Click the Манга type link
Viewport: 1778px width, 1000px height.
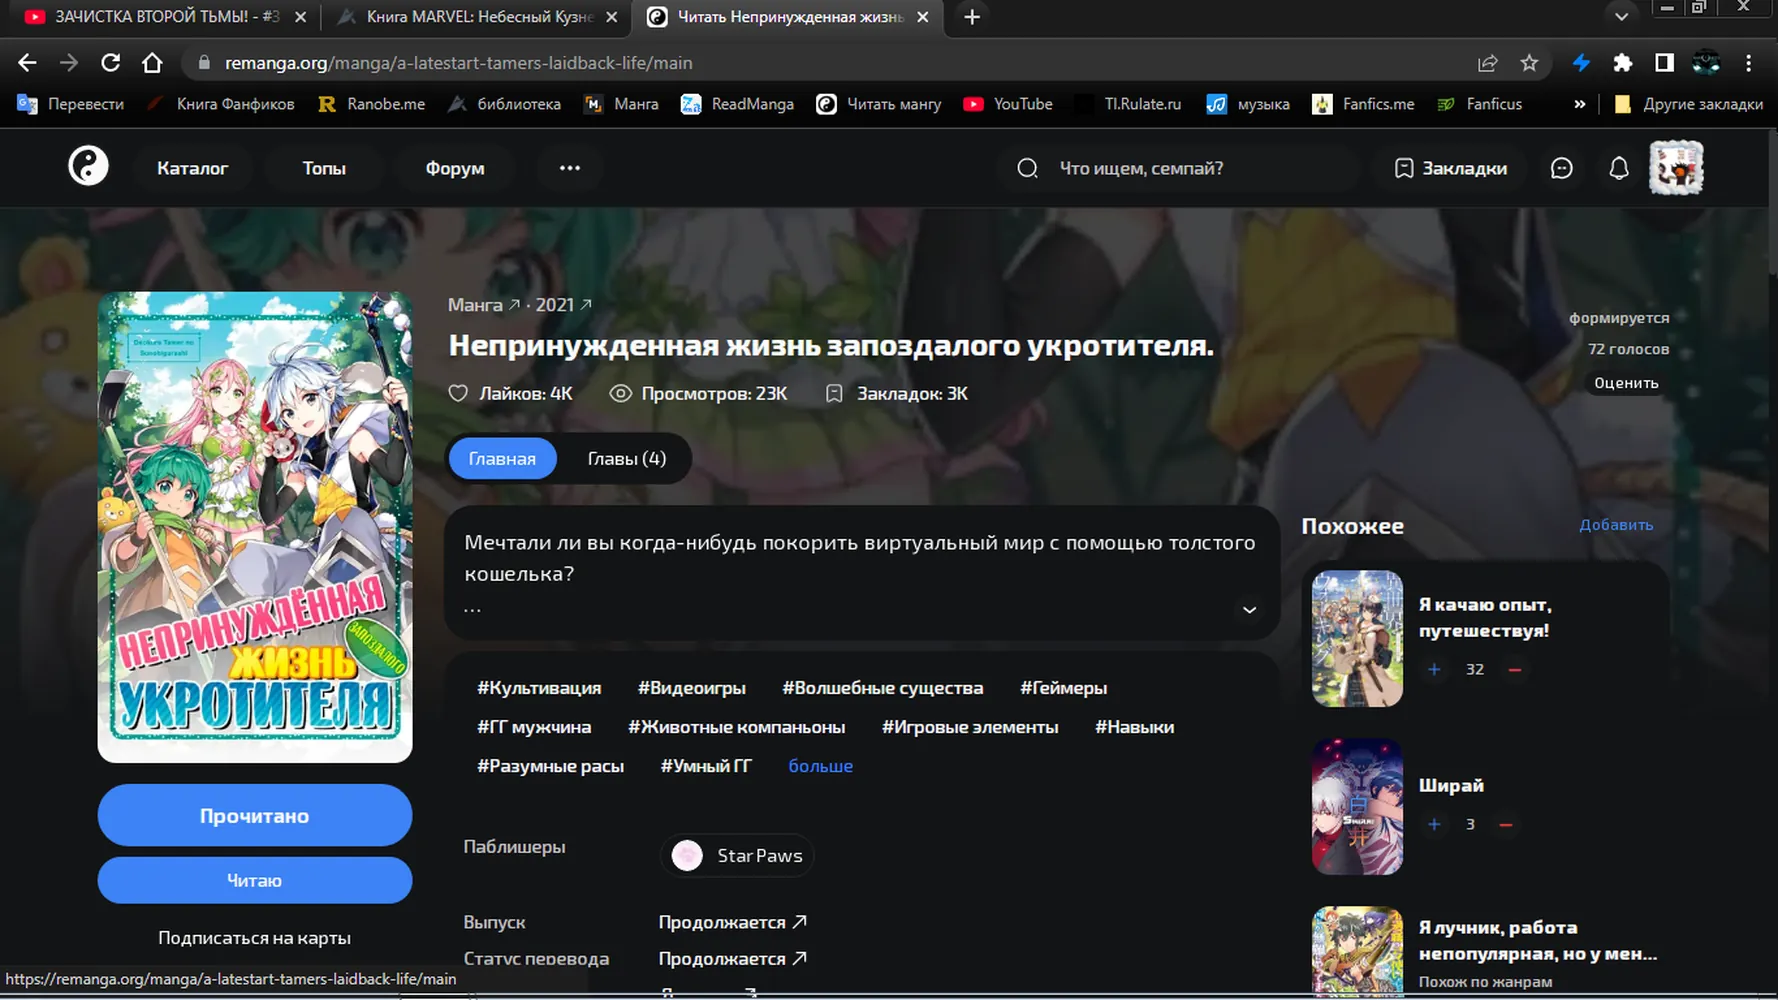484,304
